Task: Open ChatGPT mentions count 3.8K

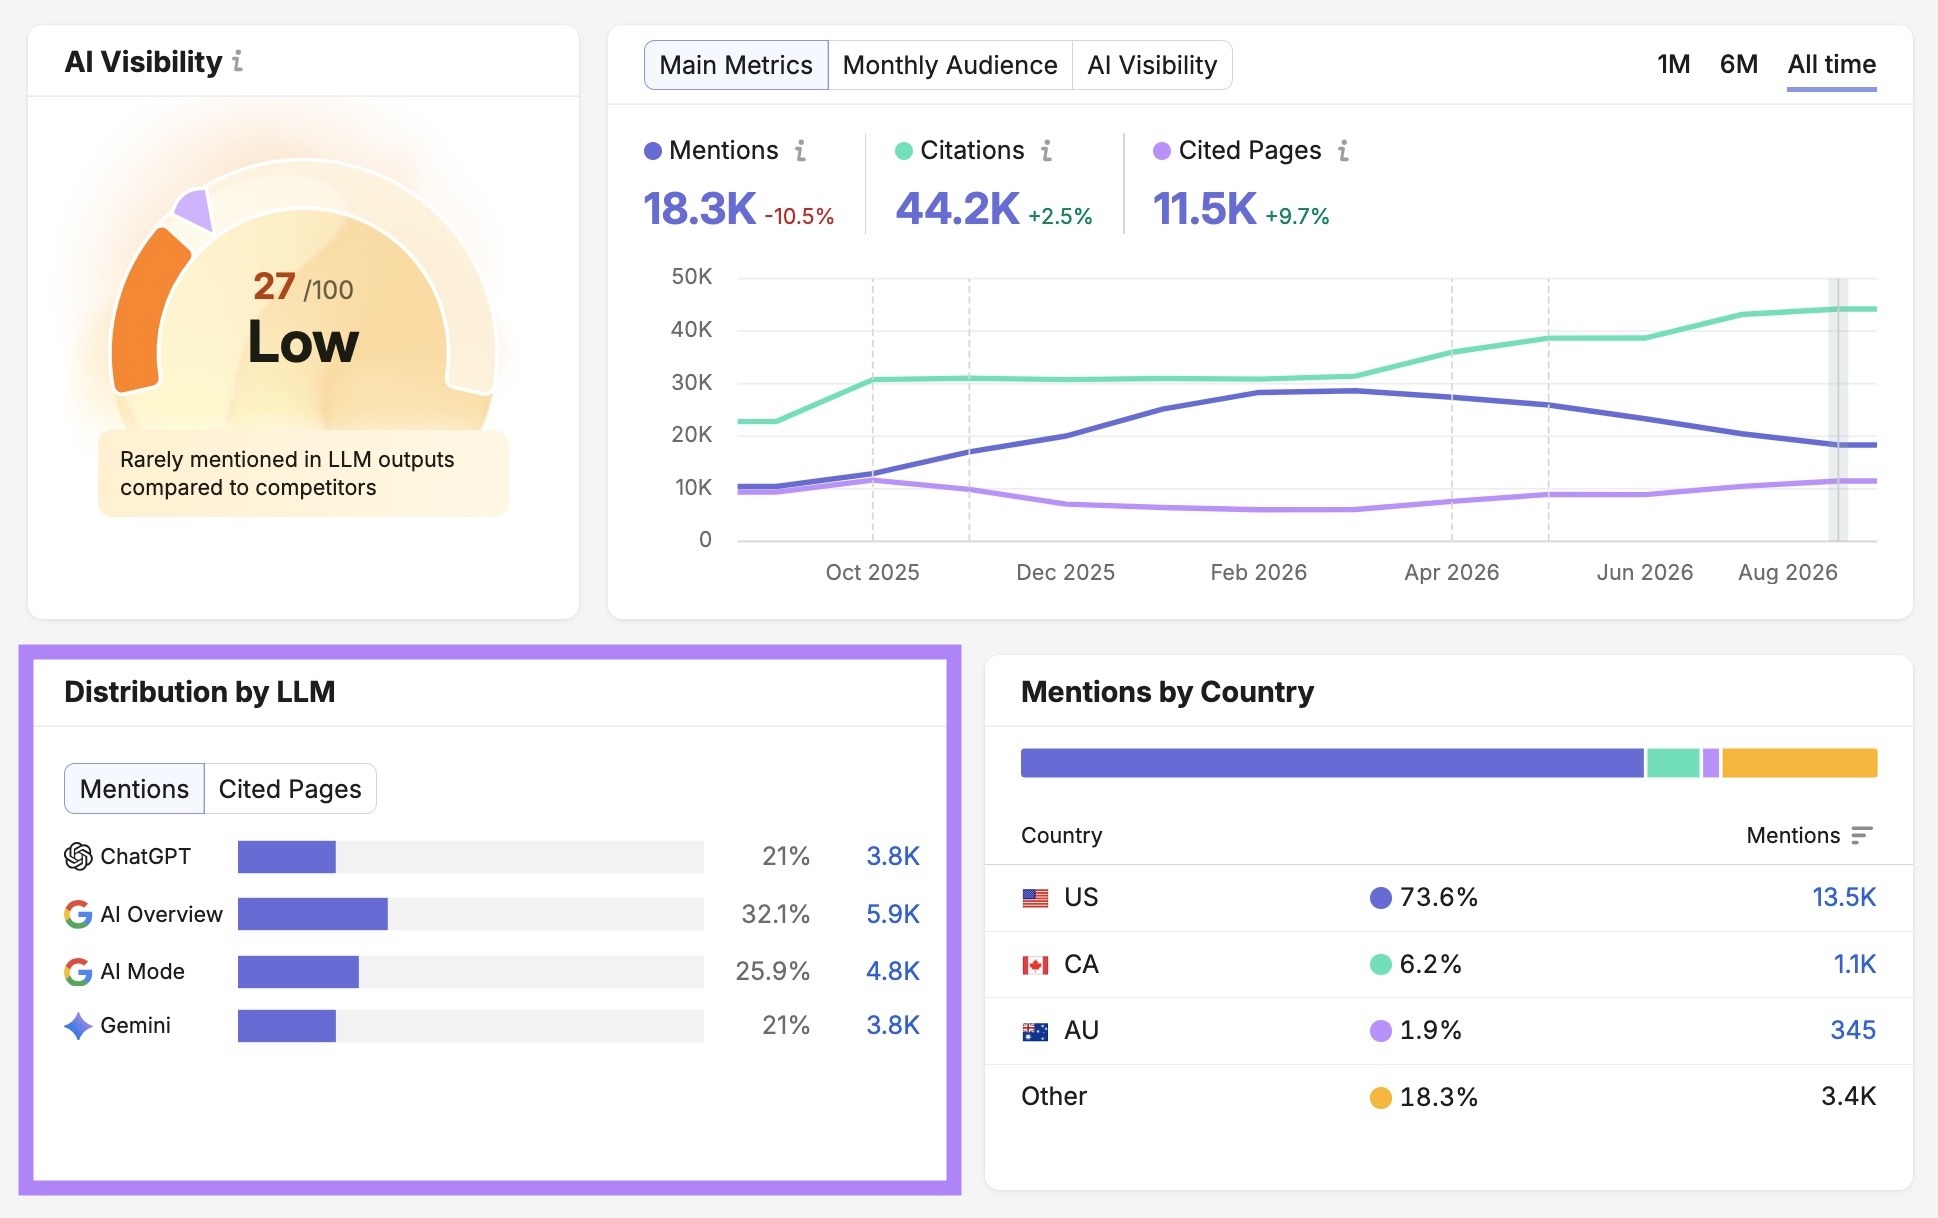Action: (893, 856)
